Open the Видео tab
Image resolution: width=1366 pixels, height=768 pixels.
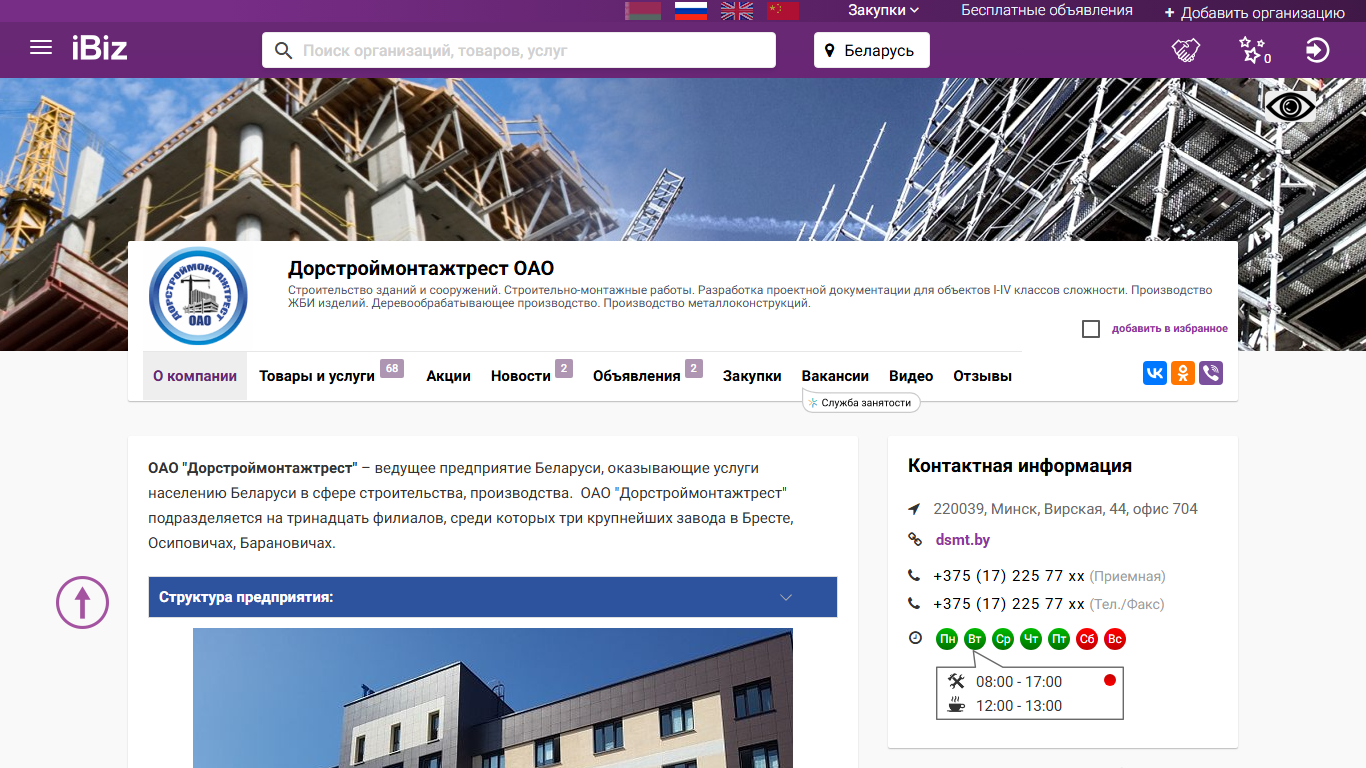point(911,376)
